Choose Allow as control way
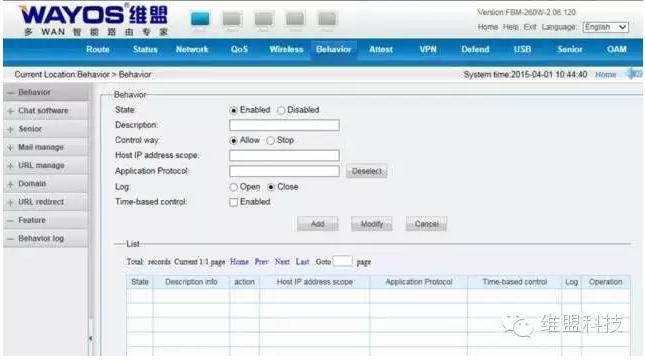Image resolution: width=645 pixels, height=363 pixels. click(x=234, y=141)
